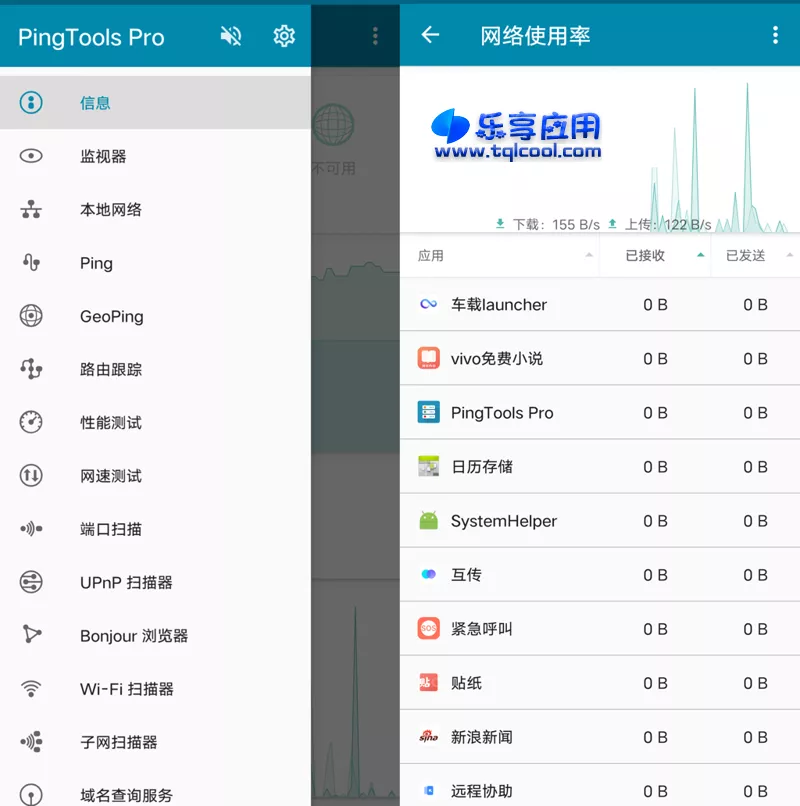Mute app sounds with the speaker icon
The width and height of the screenshot is (800, 806).
230,35
